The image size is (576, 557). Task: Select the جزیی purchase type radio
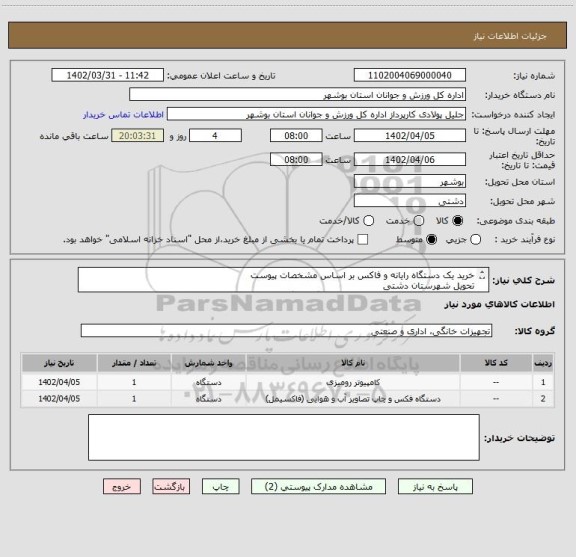pyautogui.click(x=475, y=240)
